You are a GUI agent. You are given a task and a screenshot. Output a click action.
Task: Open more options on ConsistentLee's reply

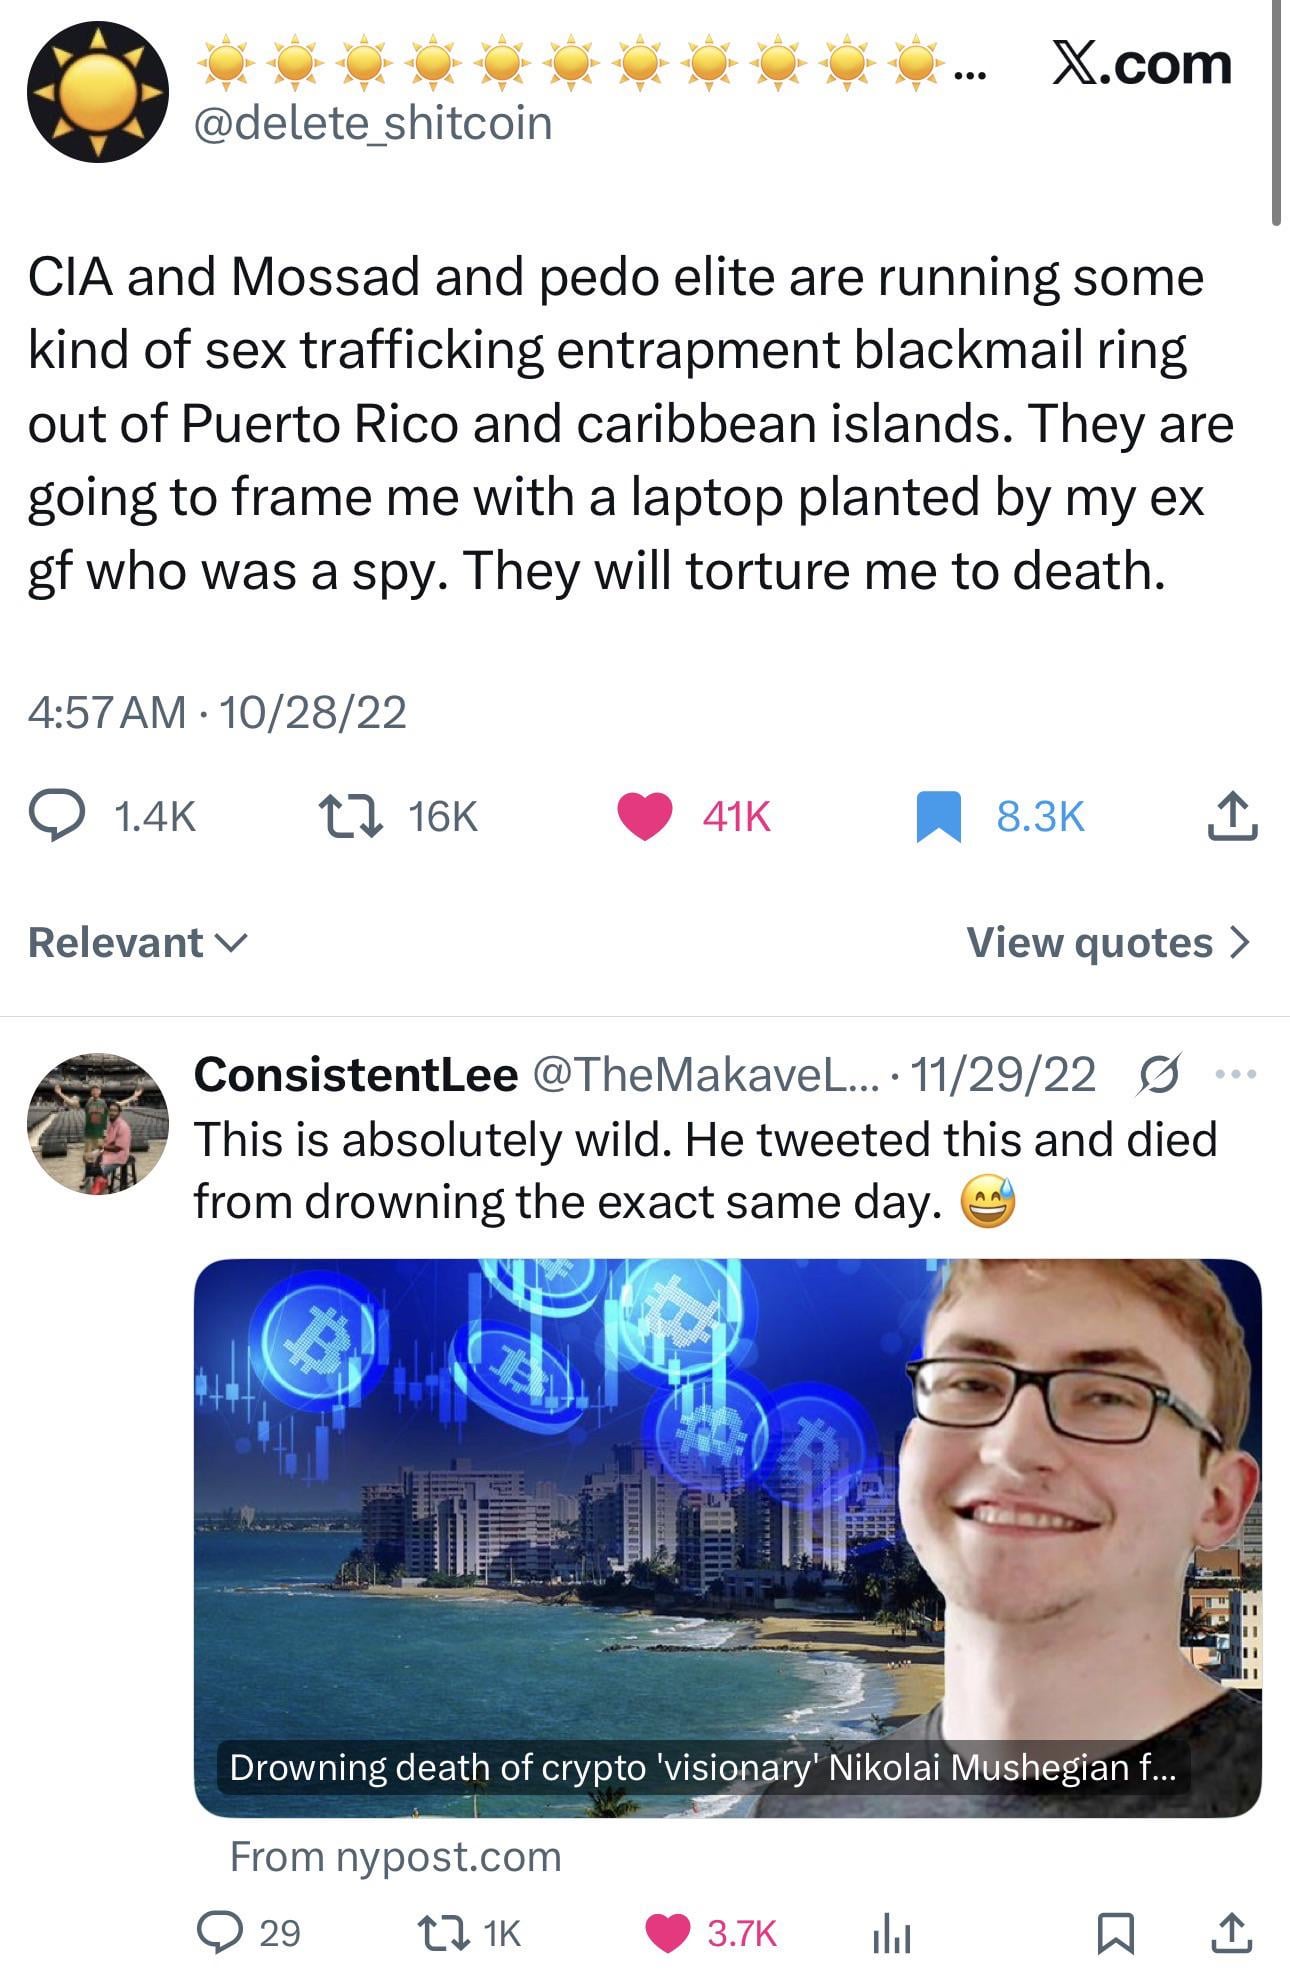[x=1236, y=1075]
